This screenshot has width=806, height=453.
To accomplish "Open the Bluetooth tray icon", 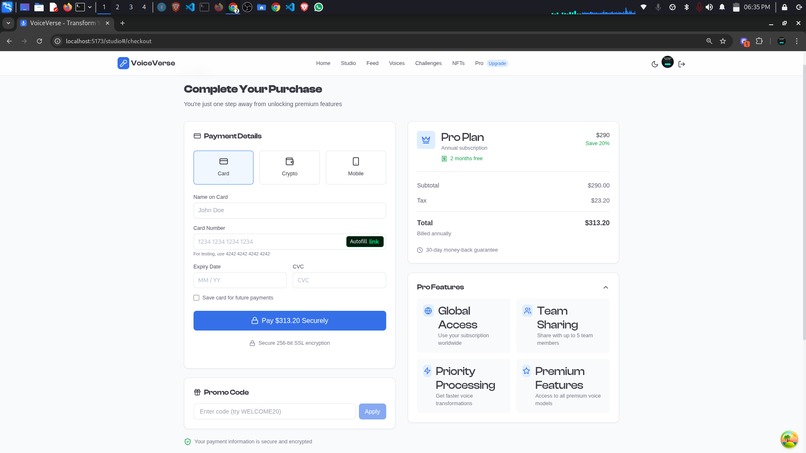I will (x=686, y=7).
